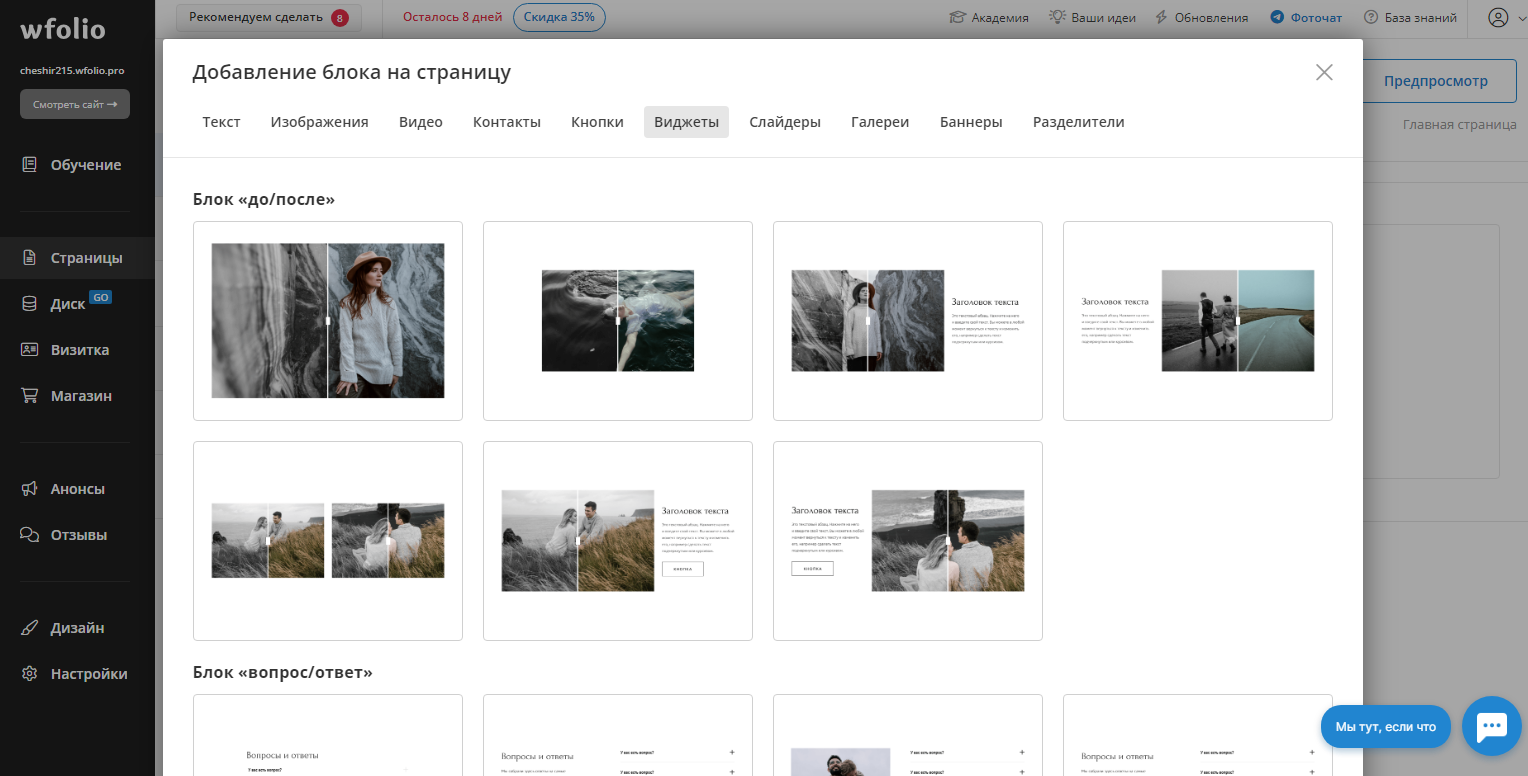
Task: Switch to the Баннеры tab
Action: coord(971,122)
